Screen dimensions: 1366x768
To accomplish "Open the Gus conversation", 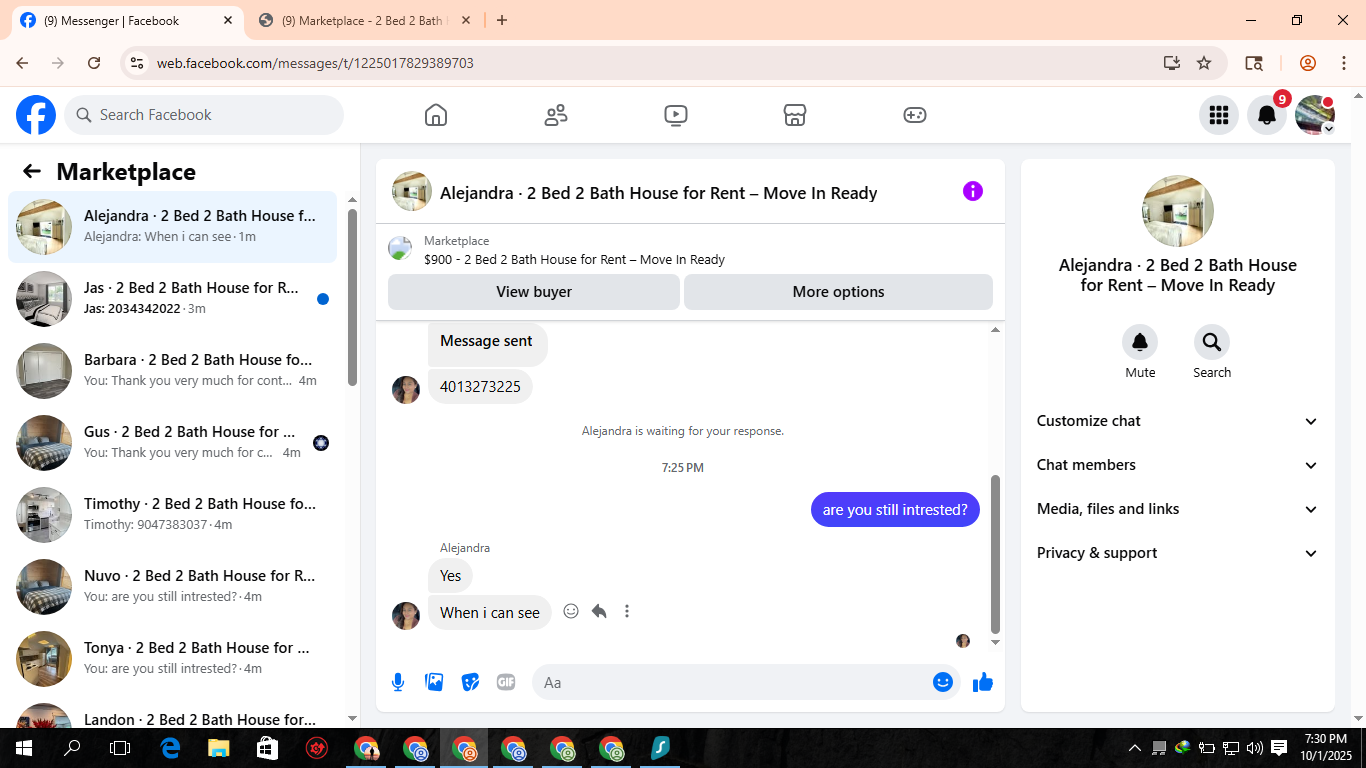I will [x=172, y=443].
